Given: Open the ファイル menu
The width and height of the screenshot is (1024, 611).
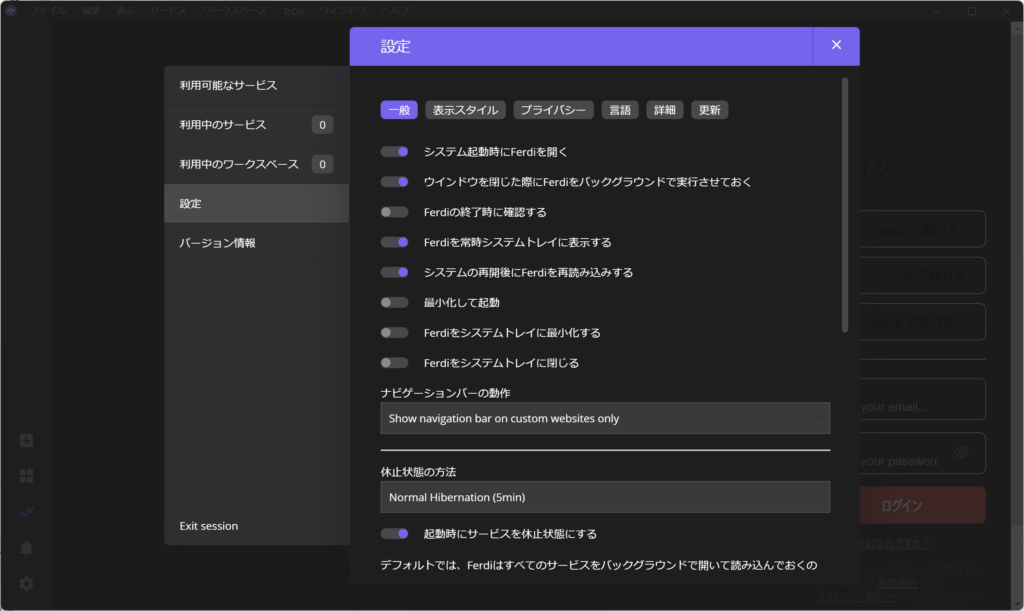Looking at the screenshot, I should tap(48, 10).
